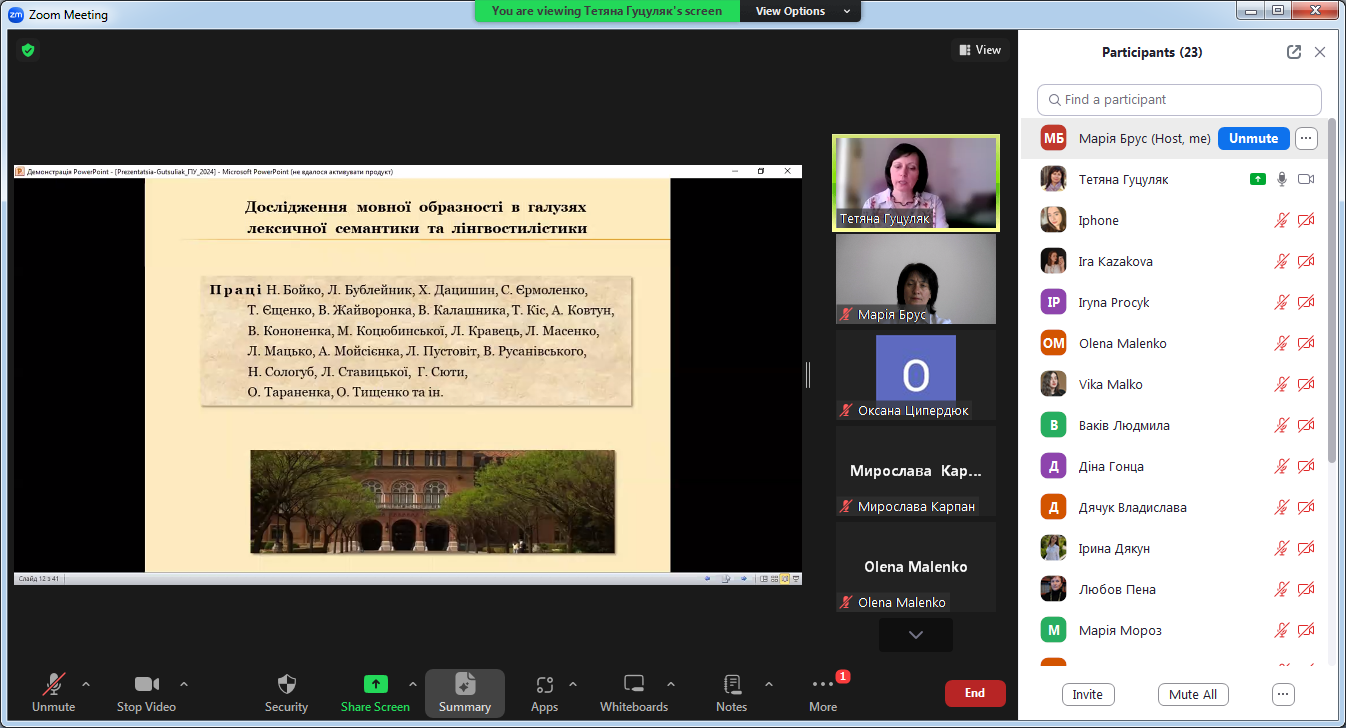Viewport: 1346px width, 728px height.
Task: Open the Notes tool
Action: pos(731,684)
